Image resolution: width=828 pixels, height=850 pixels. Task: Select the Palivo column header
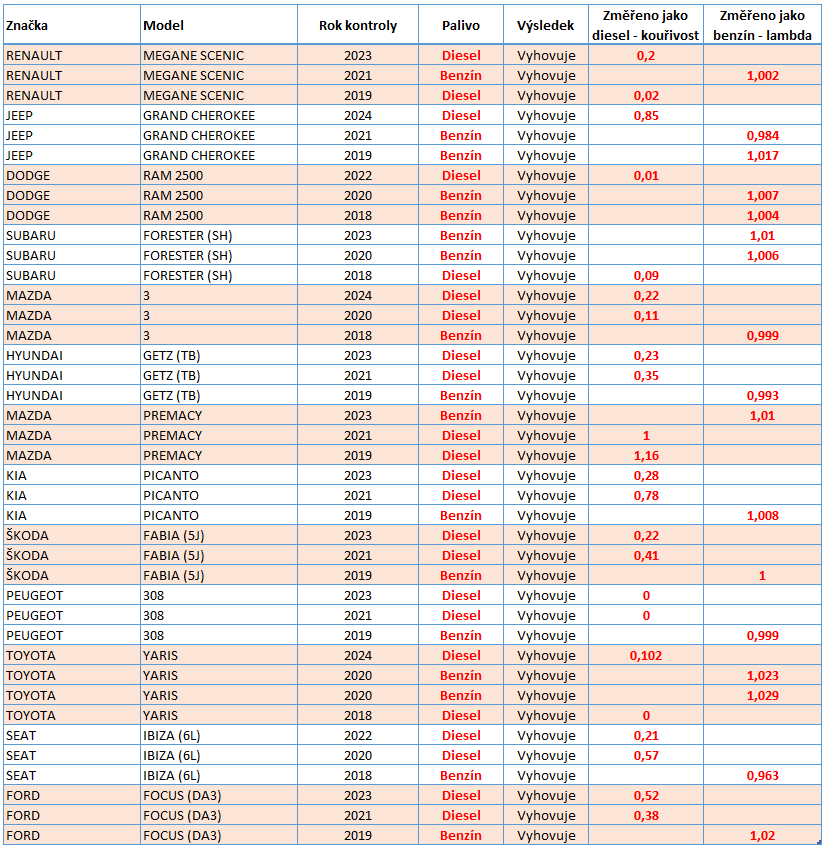tap(461, 25)
